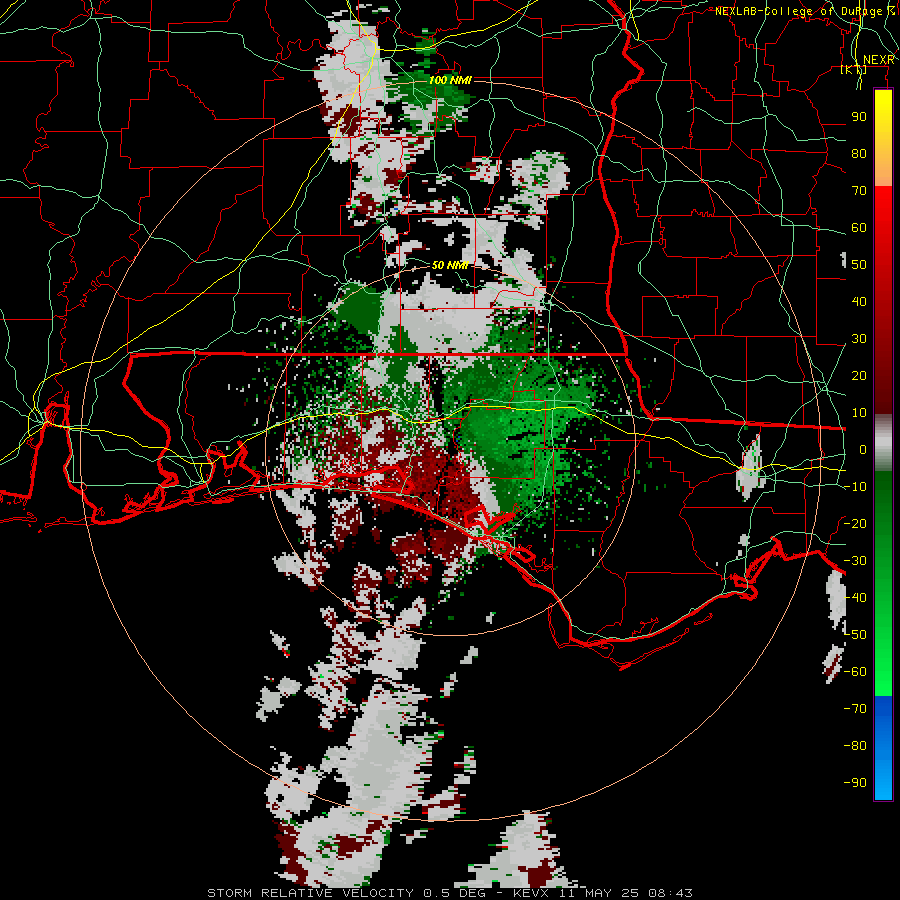The height and width of the screenshot is (900, 900).
Task: Click the 0 value on velocity scale
Action: tap(863, 450)
